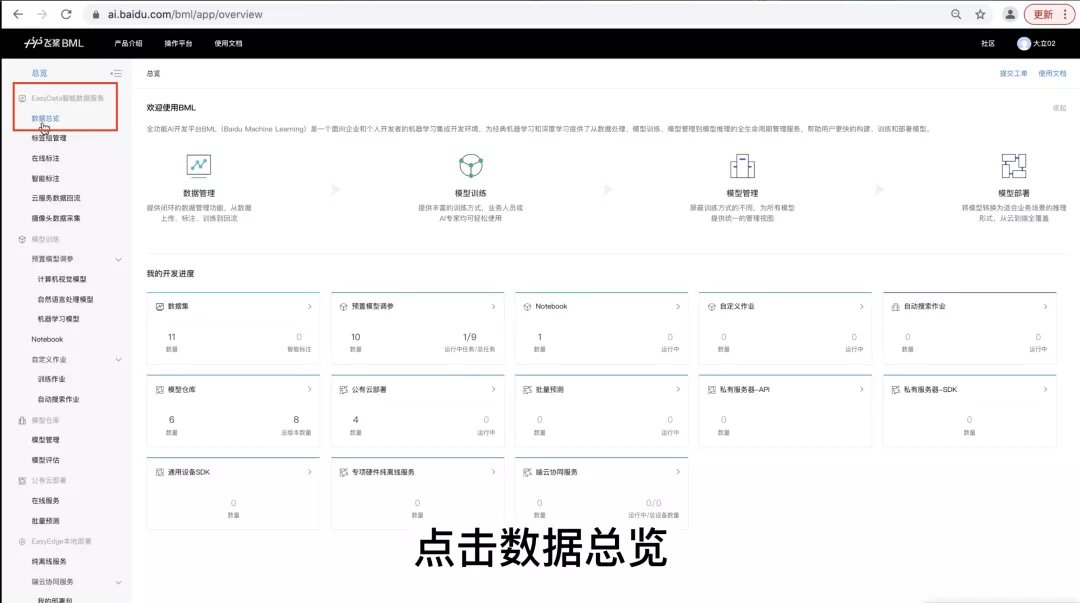Image resolution: width=1080 pixels, height=603 pixels.
Task: Open the Chrome profile icon
Action: coord(1010,14)
